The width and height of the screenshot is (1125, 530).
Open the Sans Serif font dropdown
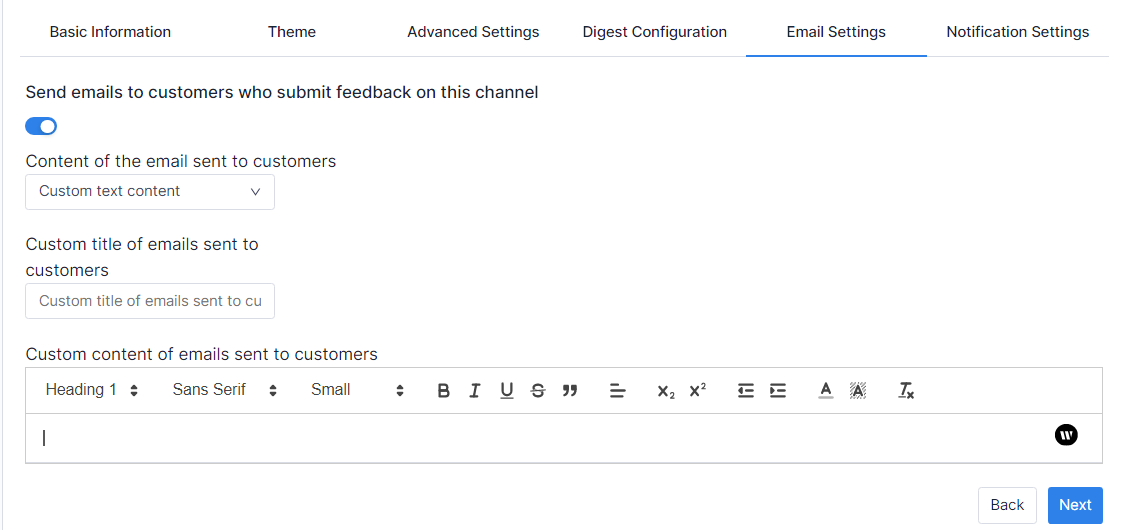point(224,390)
